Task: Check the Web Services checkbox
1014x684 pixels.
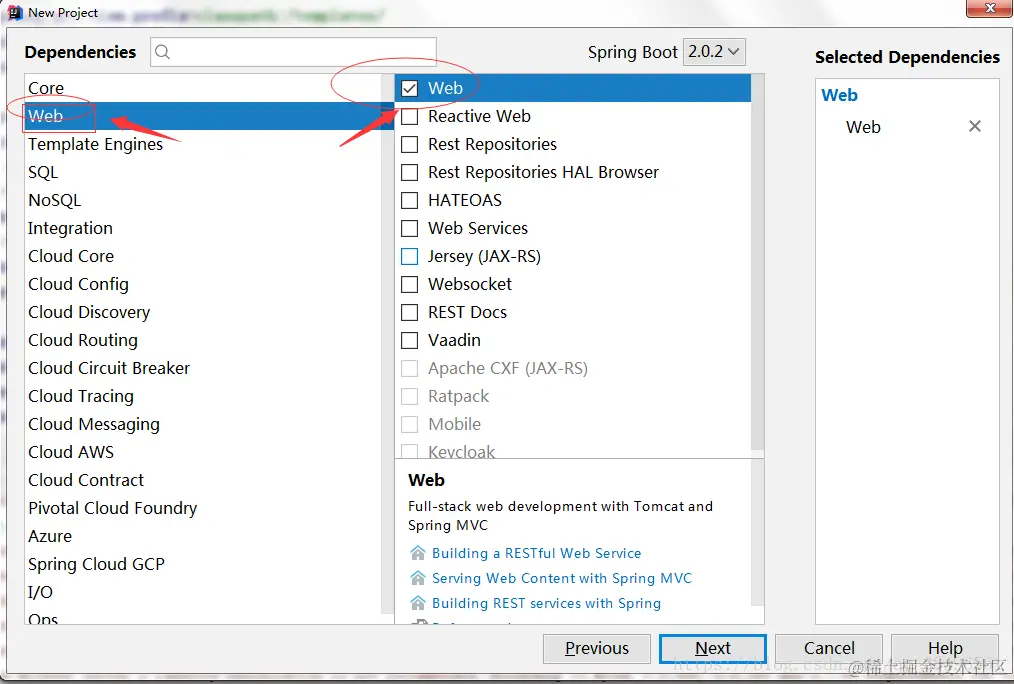Action: (409, 228)
